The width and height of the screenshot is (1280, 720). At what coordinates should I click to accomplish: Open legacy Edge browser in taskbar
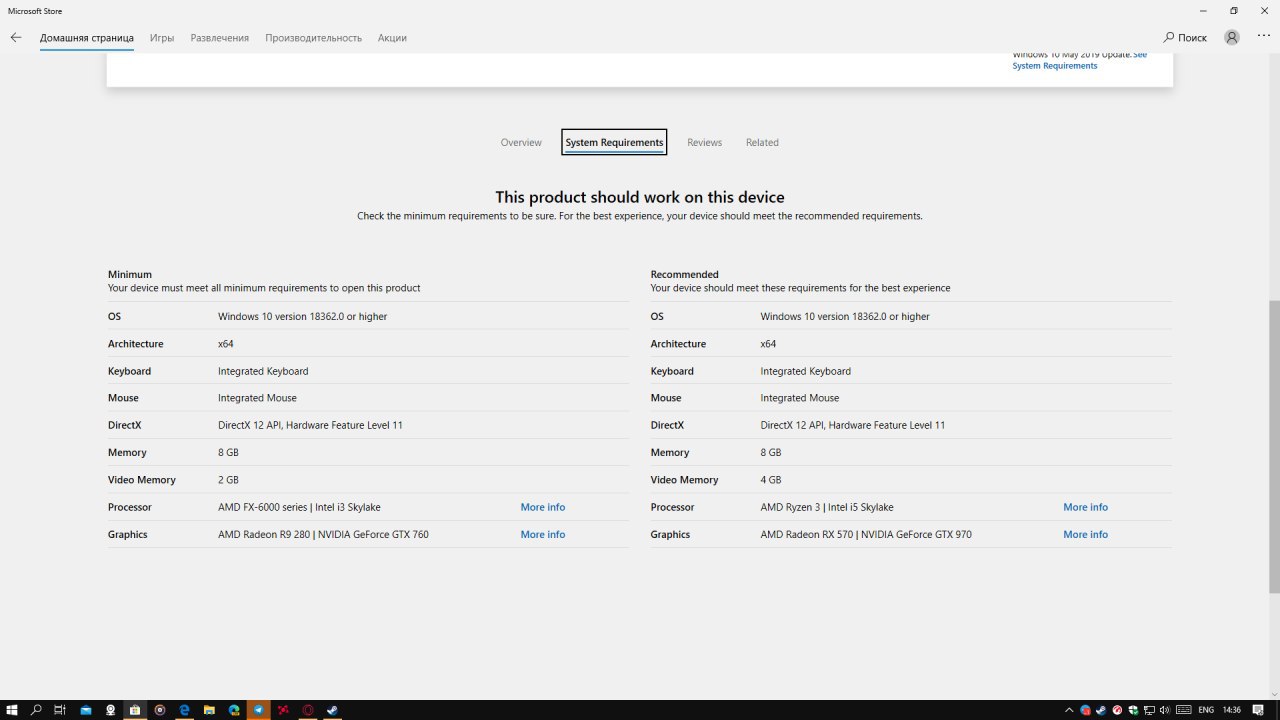click(x=184, y=710)
